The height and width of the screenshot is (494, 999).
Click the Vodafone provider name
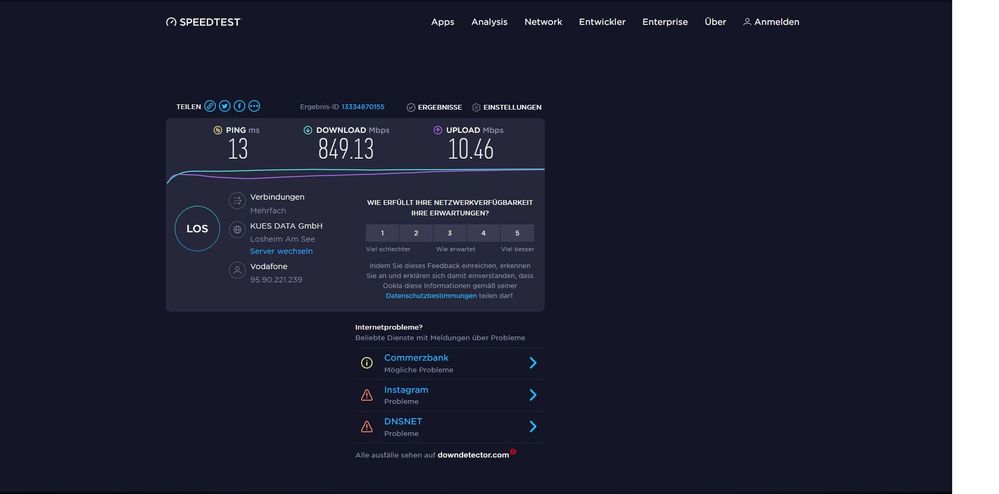pos(269,266)
